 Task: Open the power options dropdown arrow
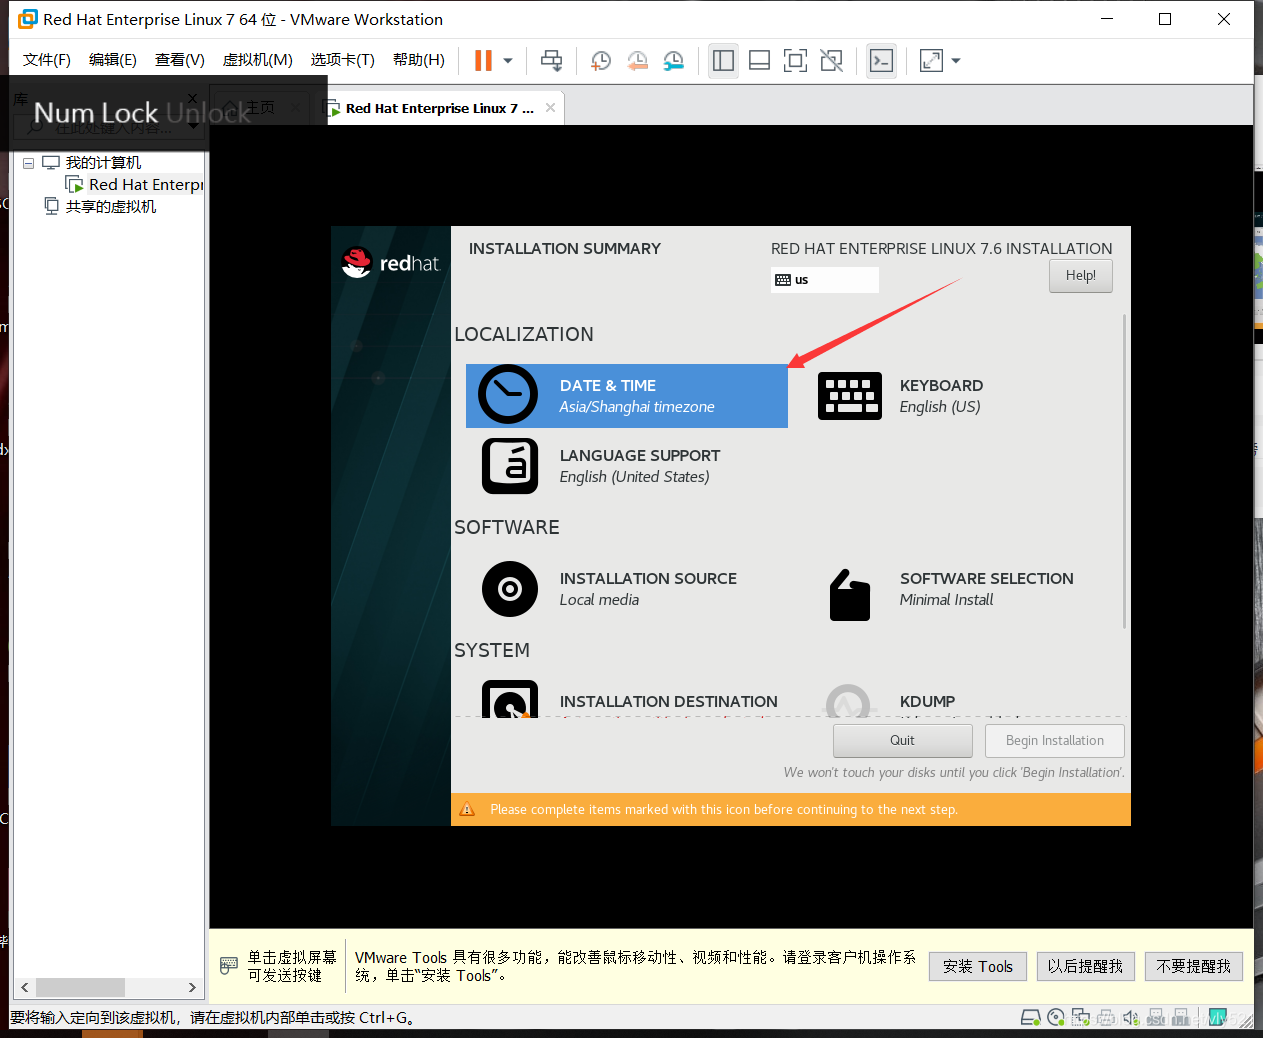click(508, 61)
